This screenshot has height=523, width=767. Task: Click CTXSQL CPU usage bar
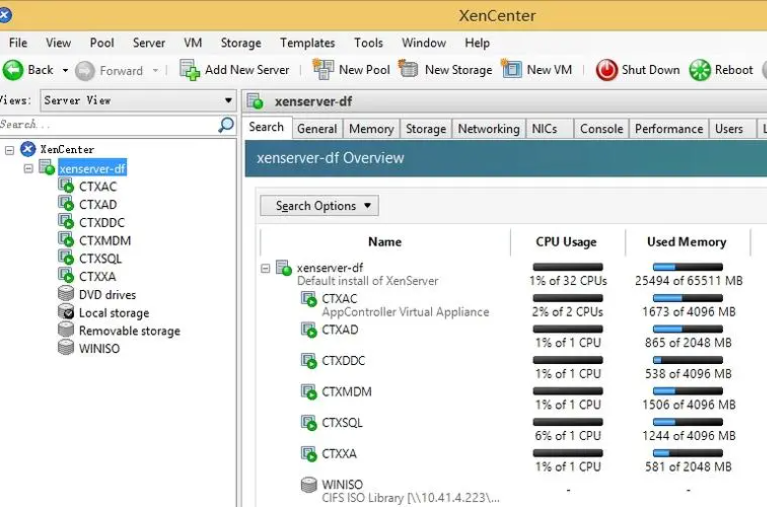coord(568,422)
